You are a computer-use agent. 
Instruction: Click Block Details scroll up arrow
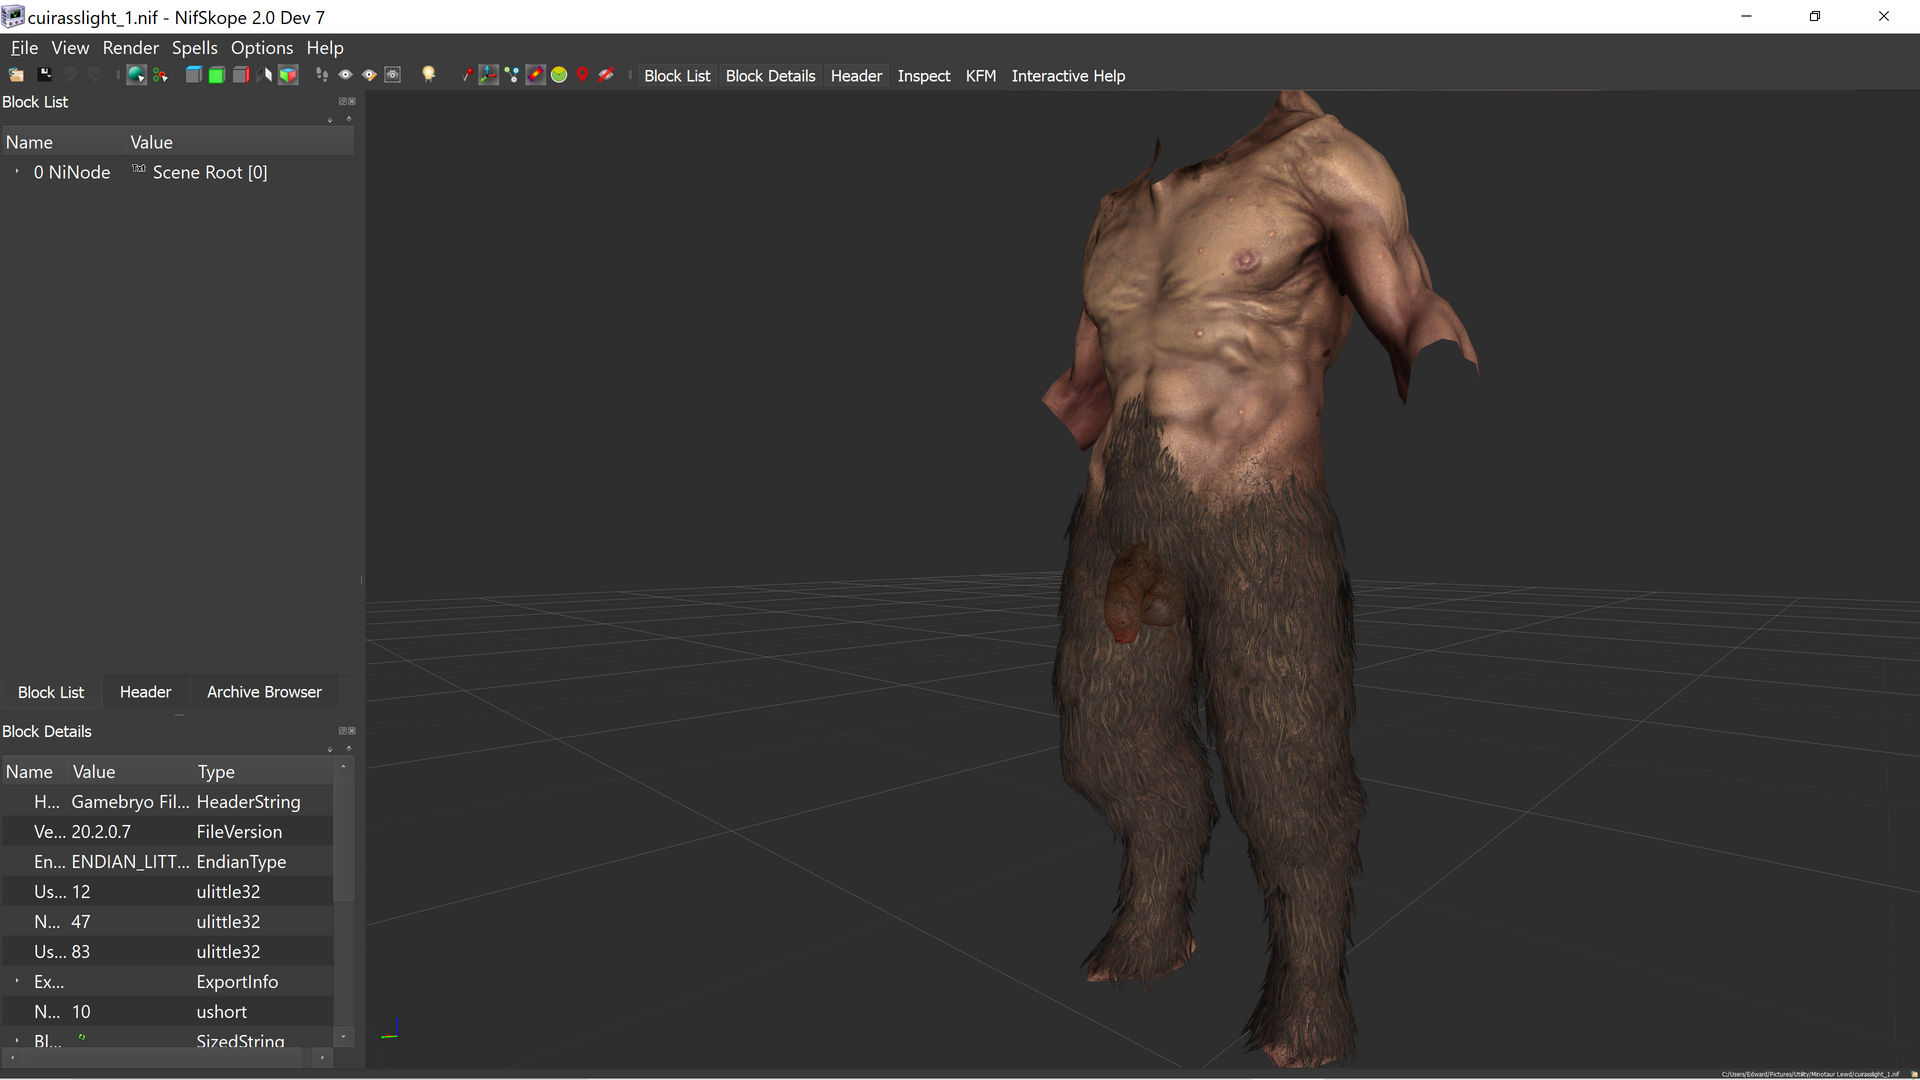[x=343, y=767]
